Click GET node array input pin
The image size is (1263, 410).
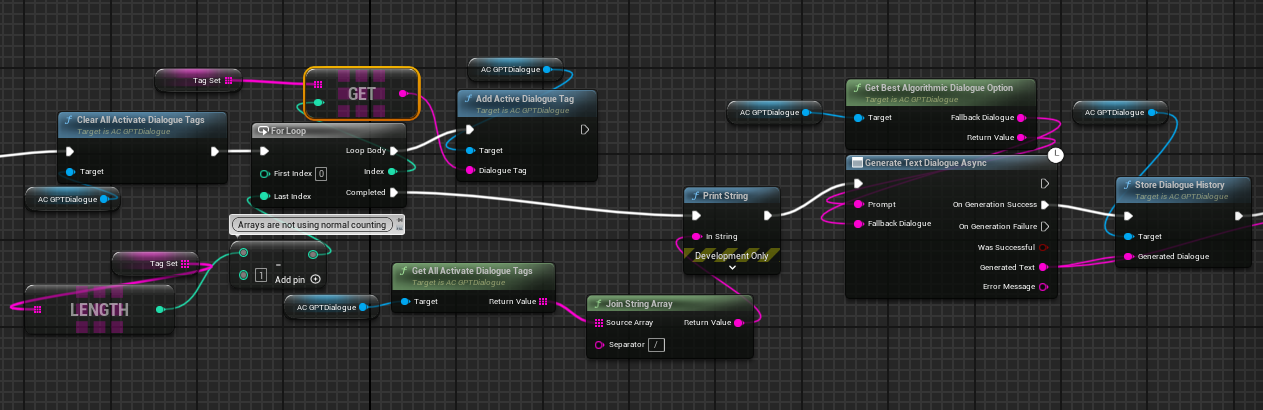coord(318,85)
